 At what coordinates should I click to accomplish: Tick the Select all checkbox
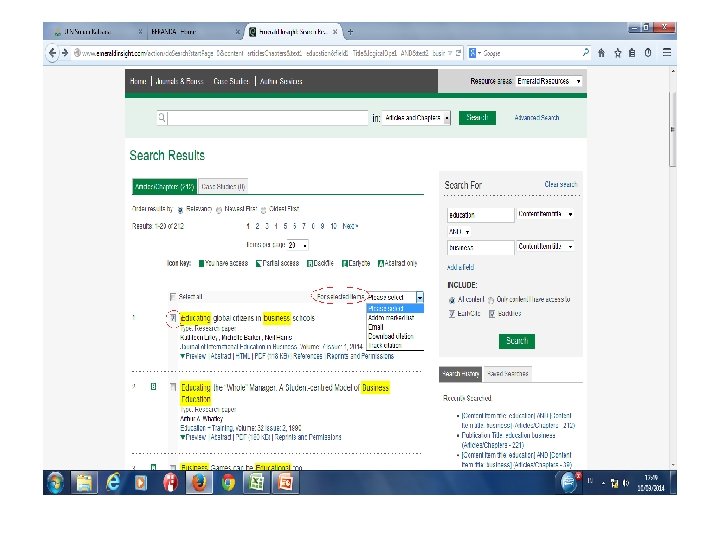173,297
